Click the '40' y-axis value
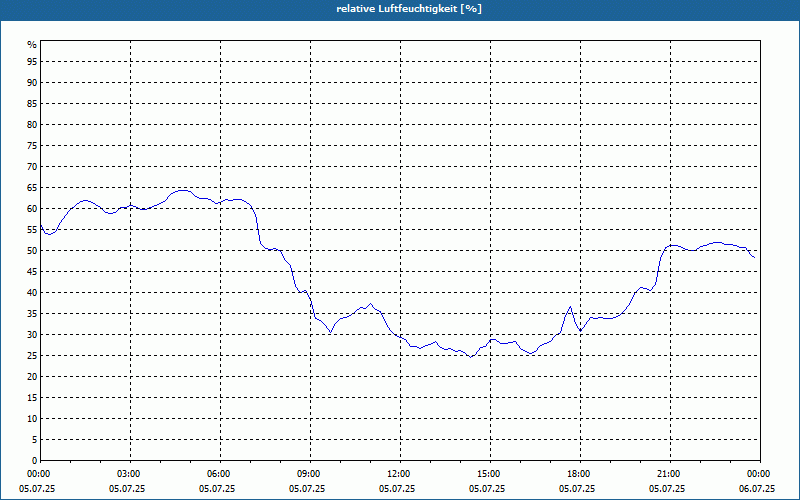Image resolution: width=800 pixels, height=500 pixels. [32, 293]
